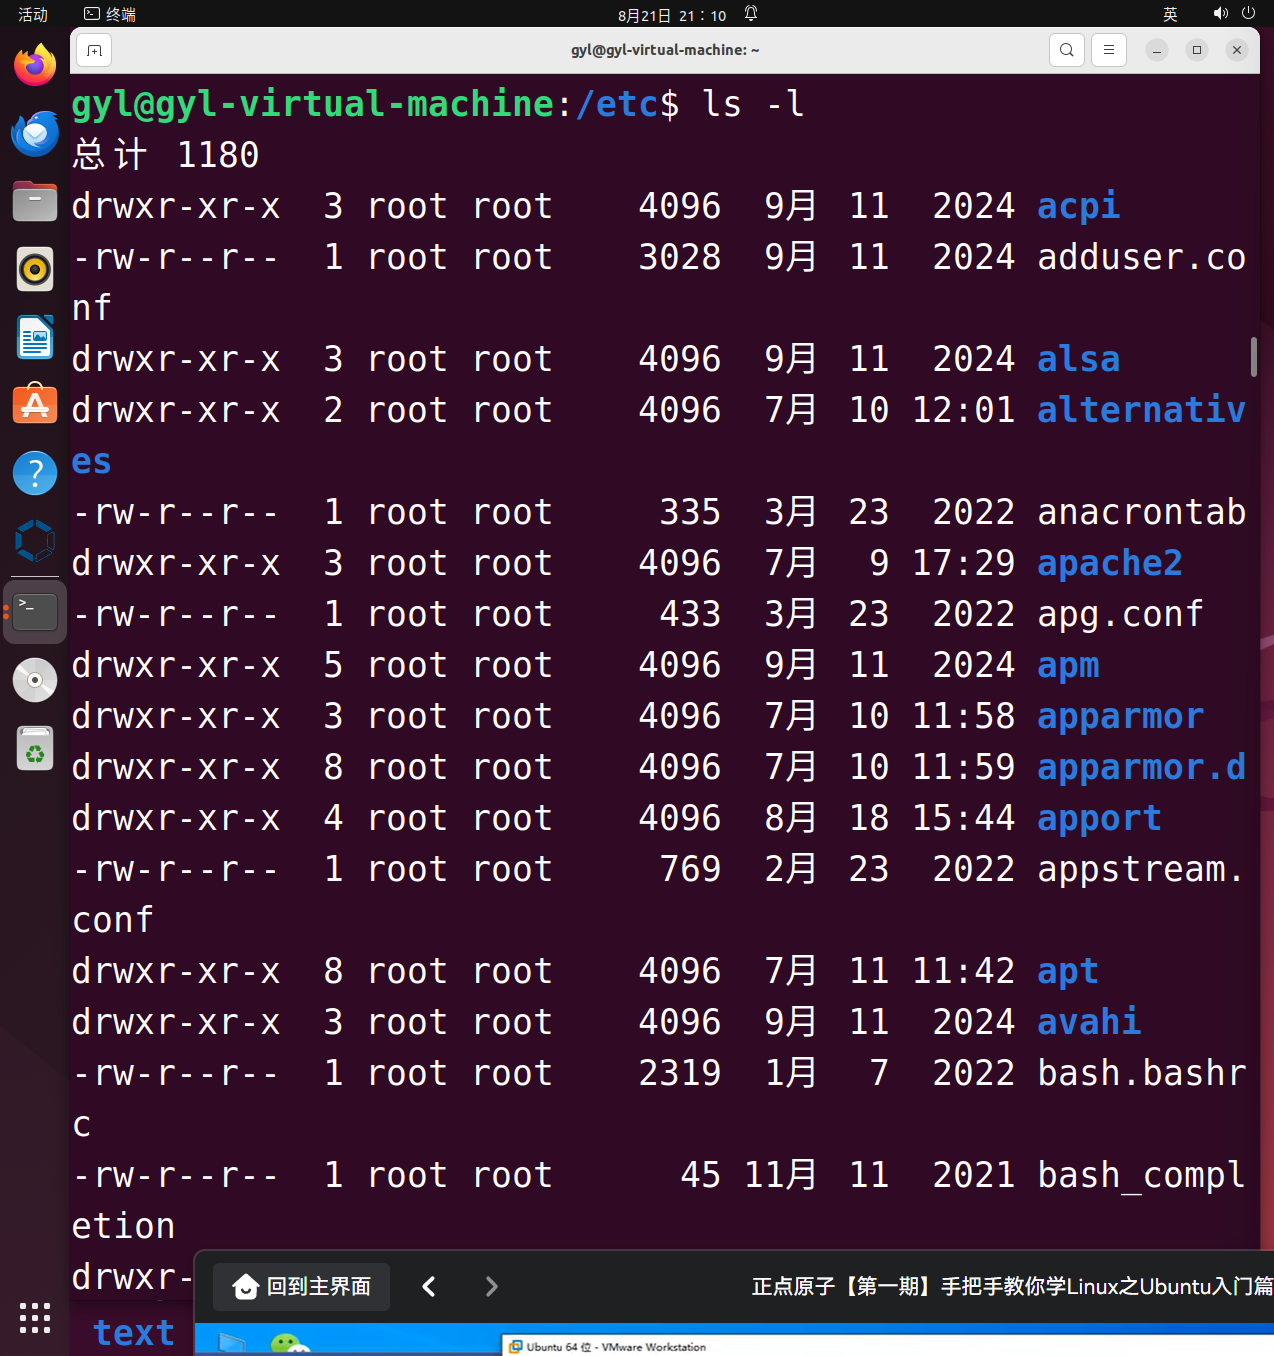Click the terminal search icon
Screen dimensions: 1274x1356
(1067, 50)
